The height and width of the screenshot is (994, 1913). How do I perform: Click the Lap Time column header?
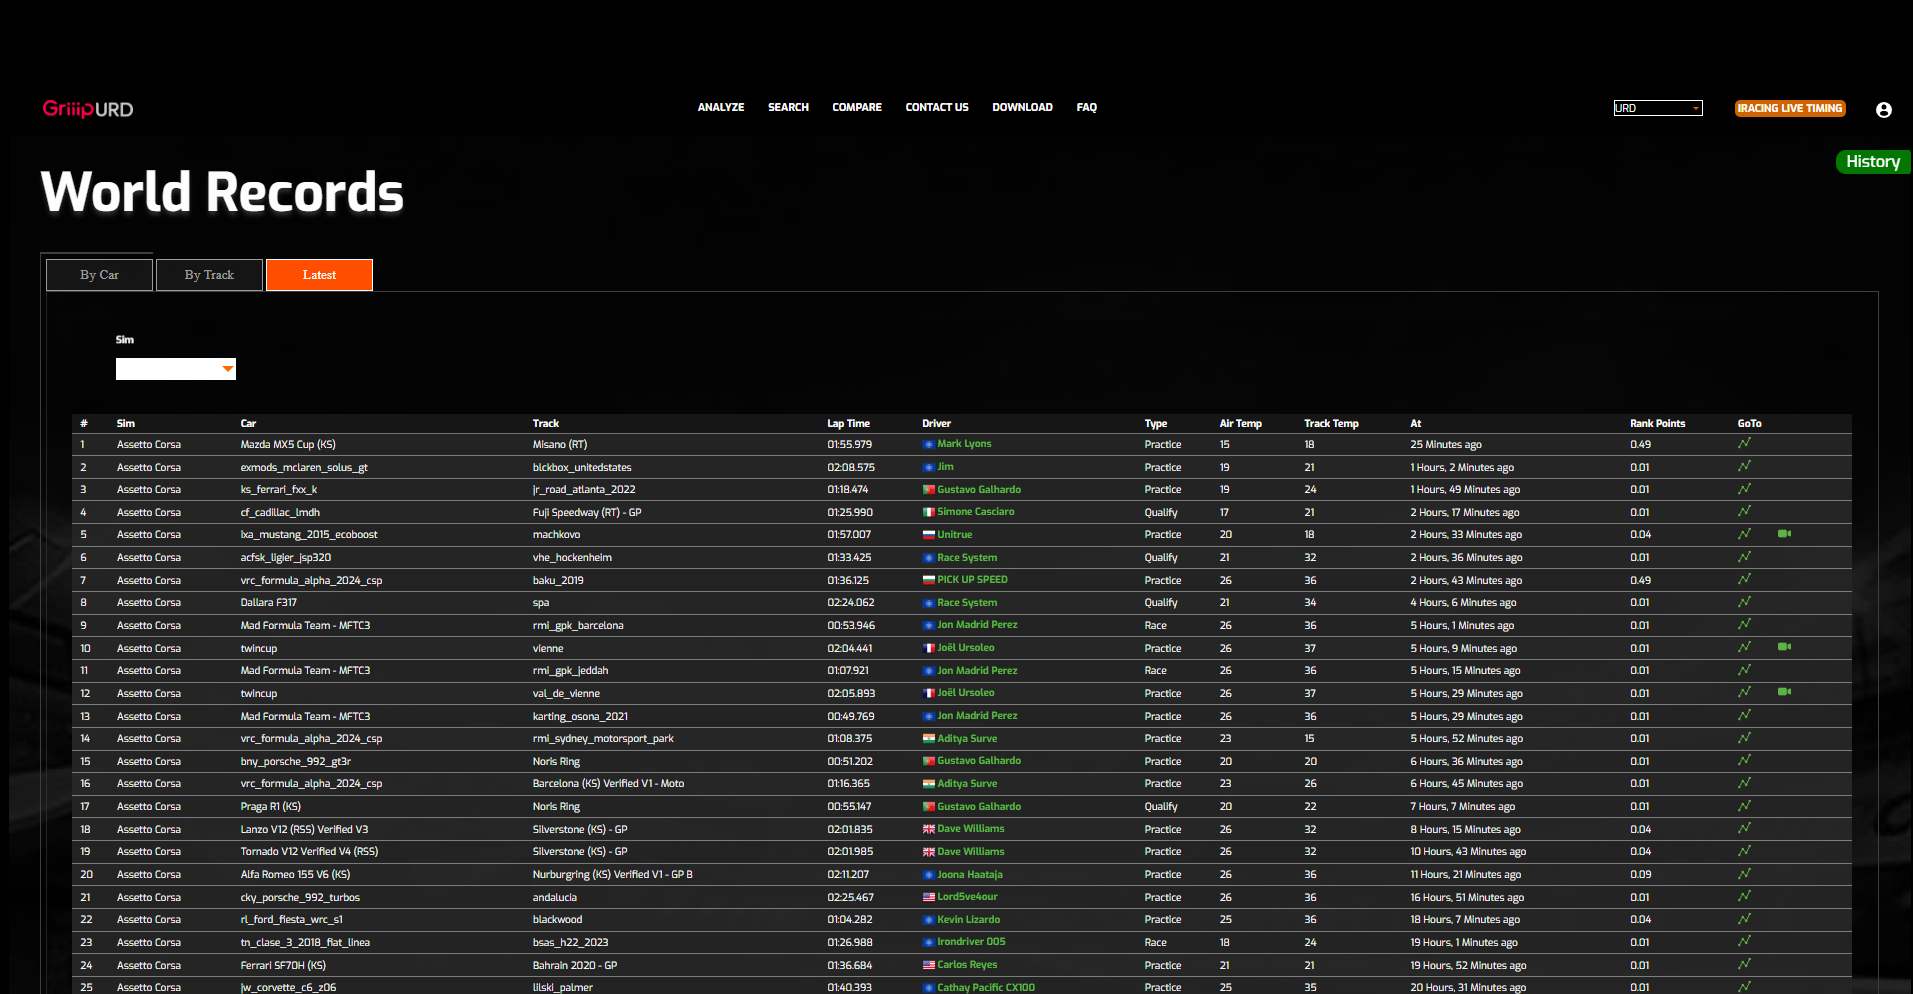tap(848, 423)
